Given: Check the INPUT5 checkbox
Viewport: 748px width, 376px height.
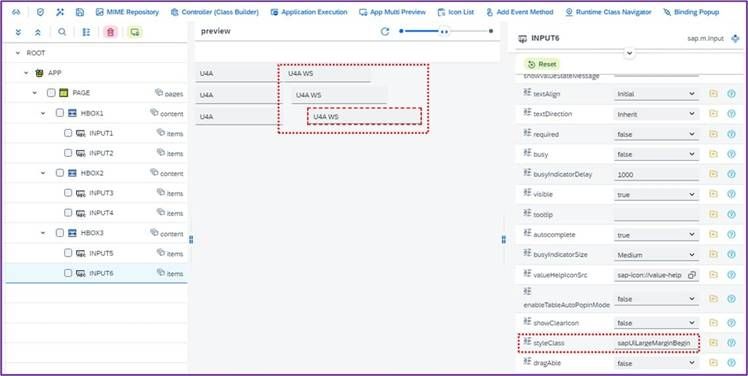Looking at the screenshot, I should 68,253.
